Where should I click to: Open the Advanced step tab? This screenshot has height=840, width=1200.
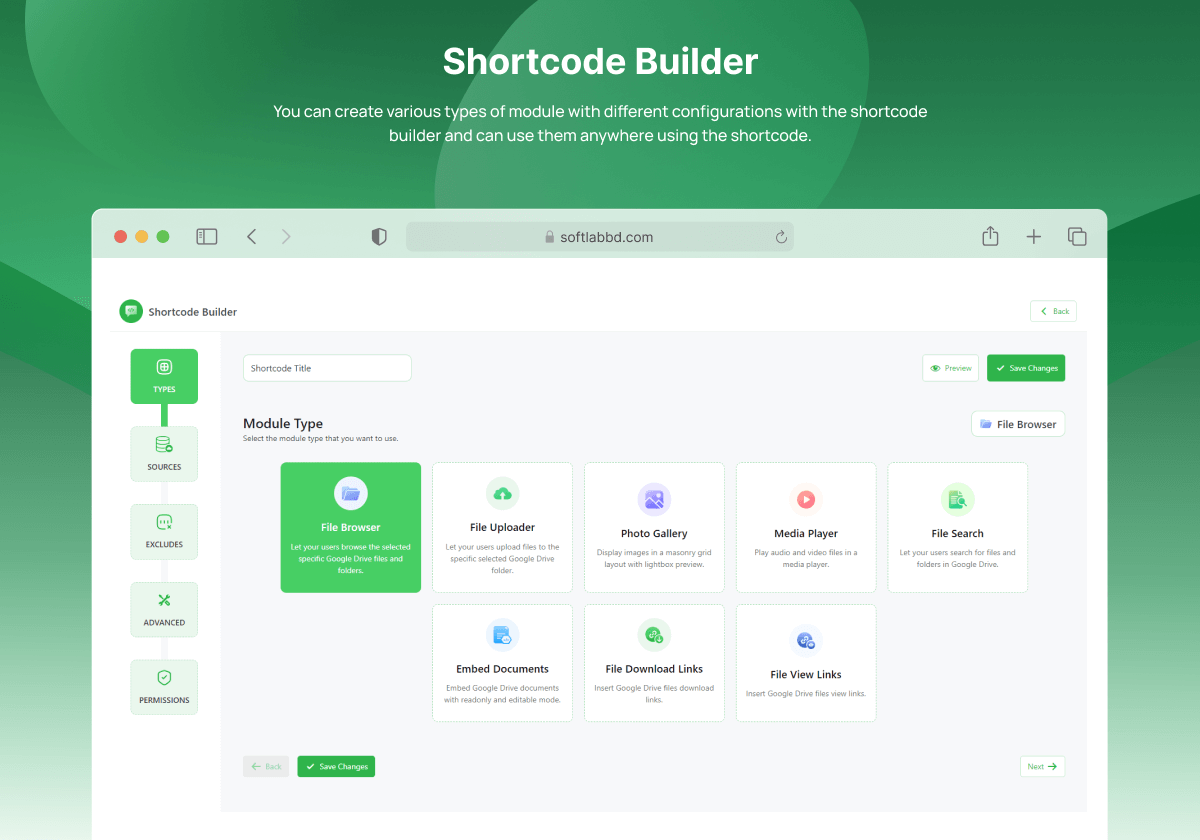[164, 610]
